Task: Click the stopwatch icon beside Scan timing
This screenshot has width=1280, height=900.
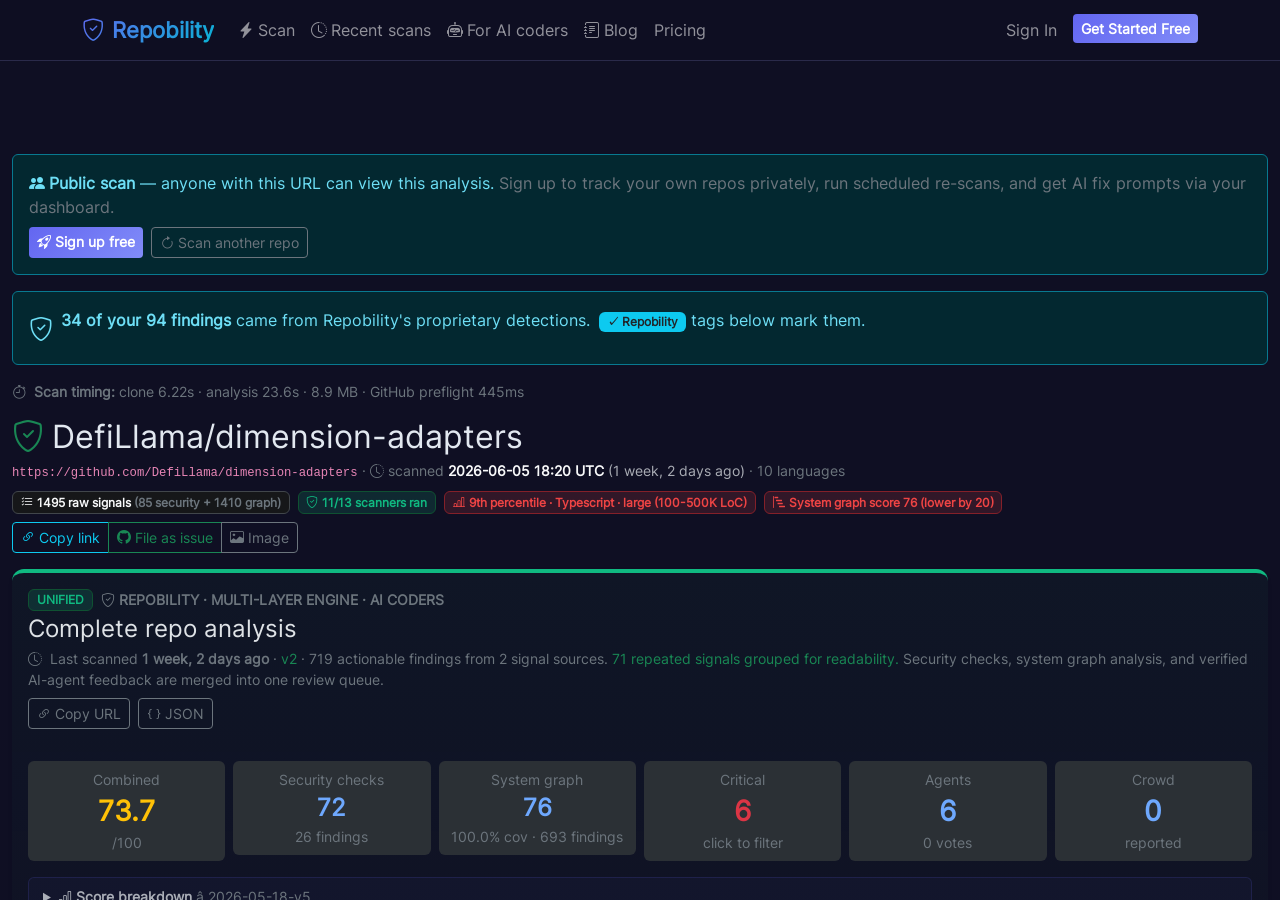Action: (x=19, y=392)
